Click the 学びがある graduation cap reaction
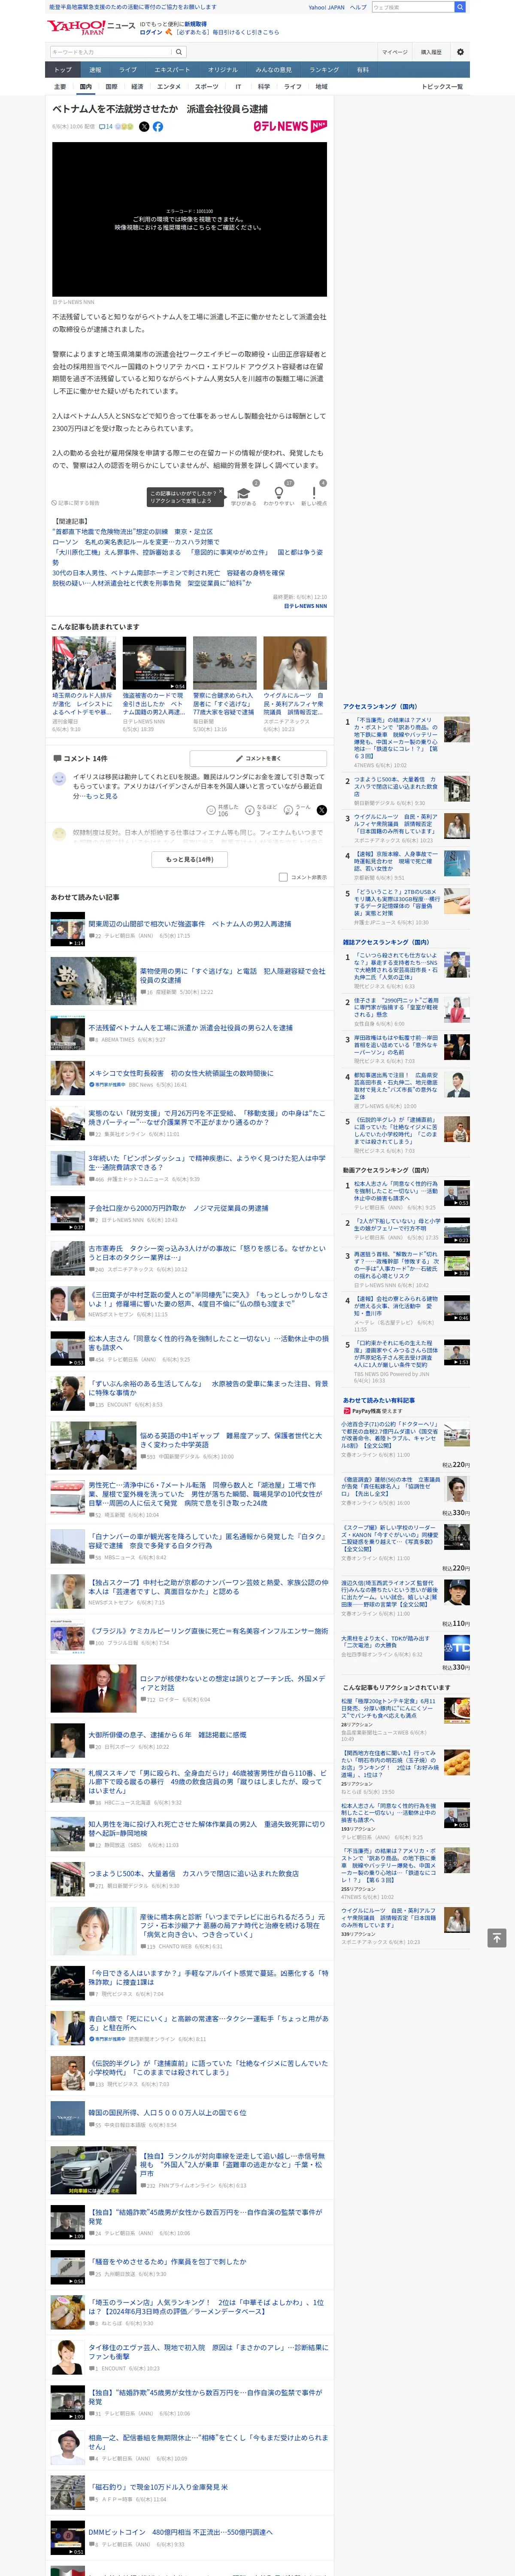 tap(244, 494)
